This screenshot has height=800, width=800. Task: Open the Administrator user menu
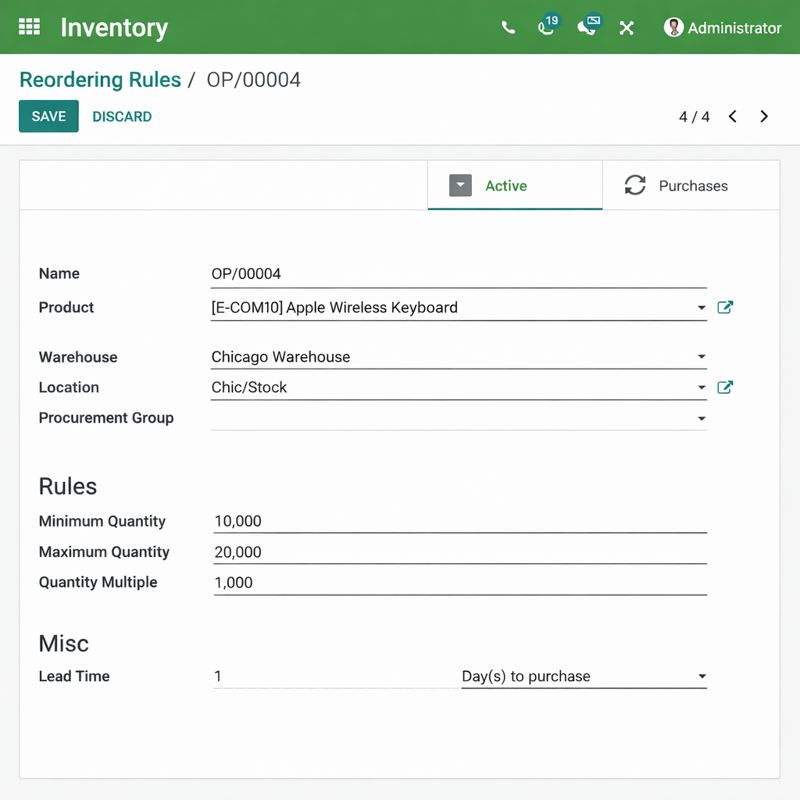723,28
